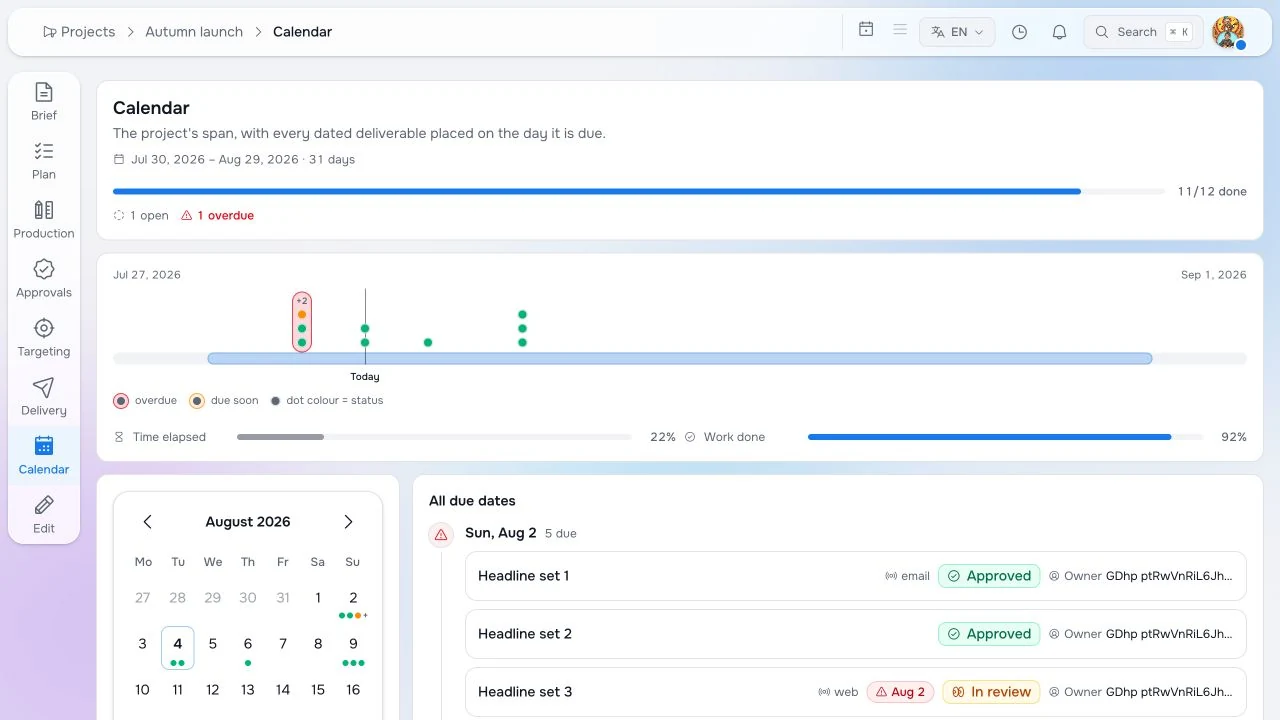Image resolution: width=1280 pixels, height=720 pixels.
Task: Focus the Search field
Action: pos(1143,32)
